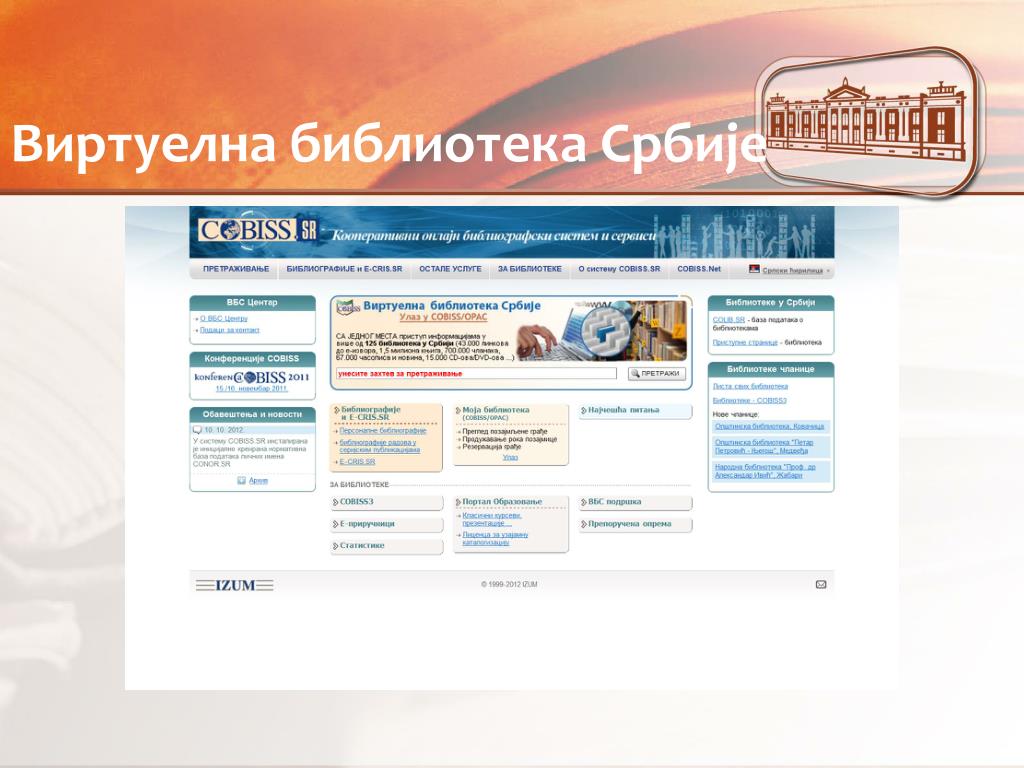The height and width of the screenshot is (768, 1024).
Task: Click the COBISS.SR logo in header
Action: point(257,231)
